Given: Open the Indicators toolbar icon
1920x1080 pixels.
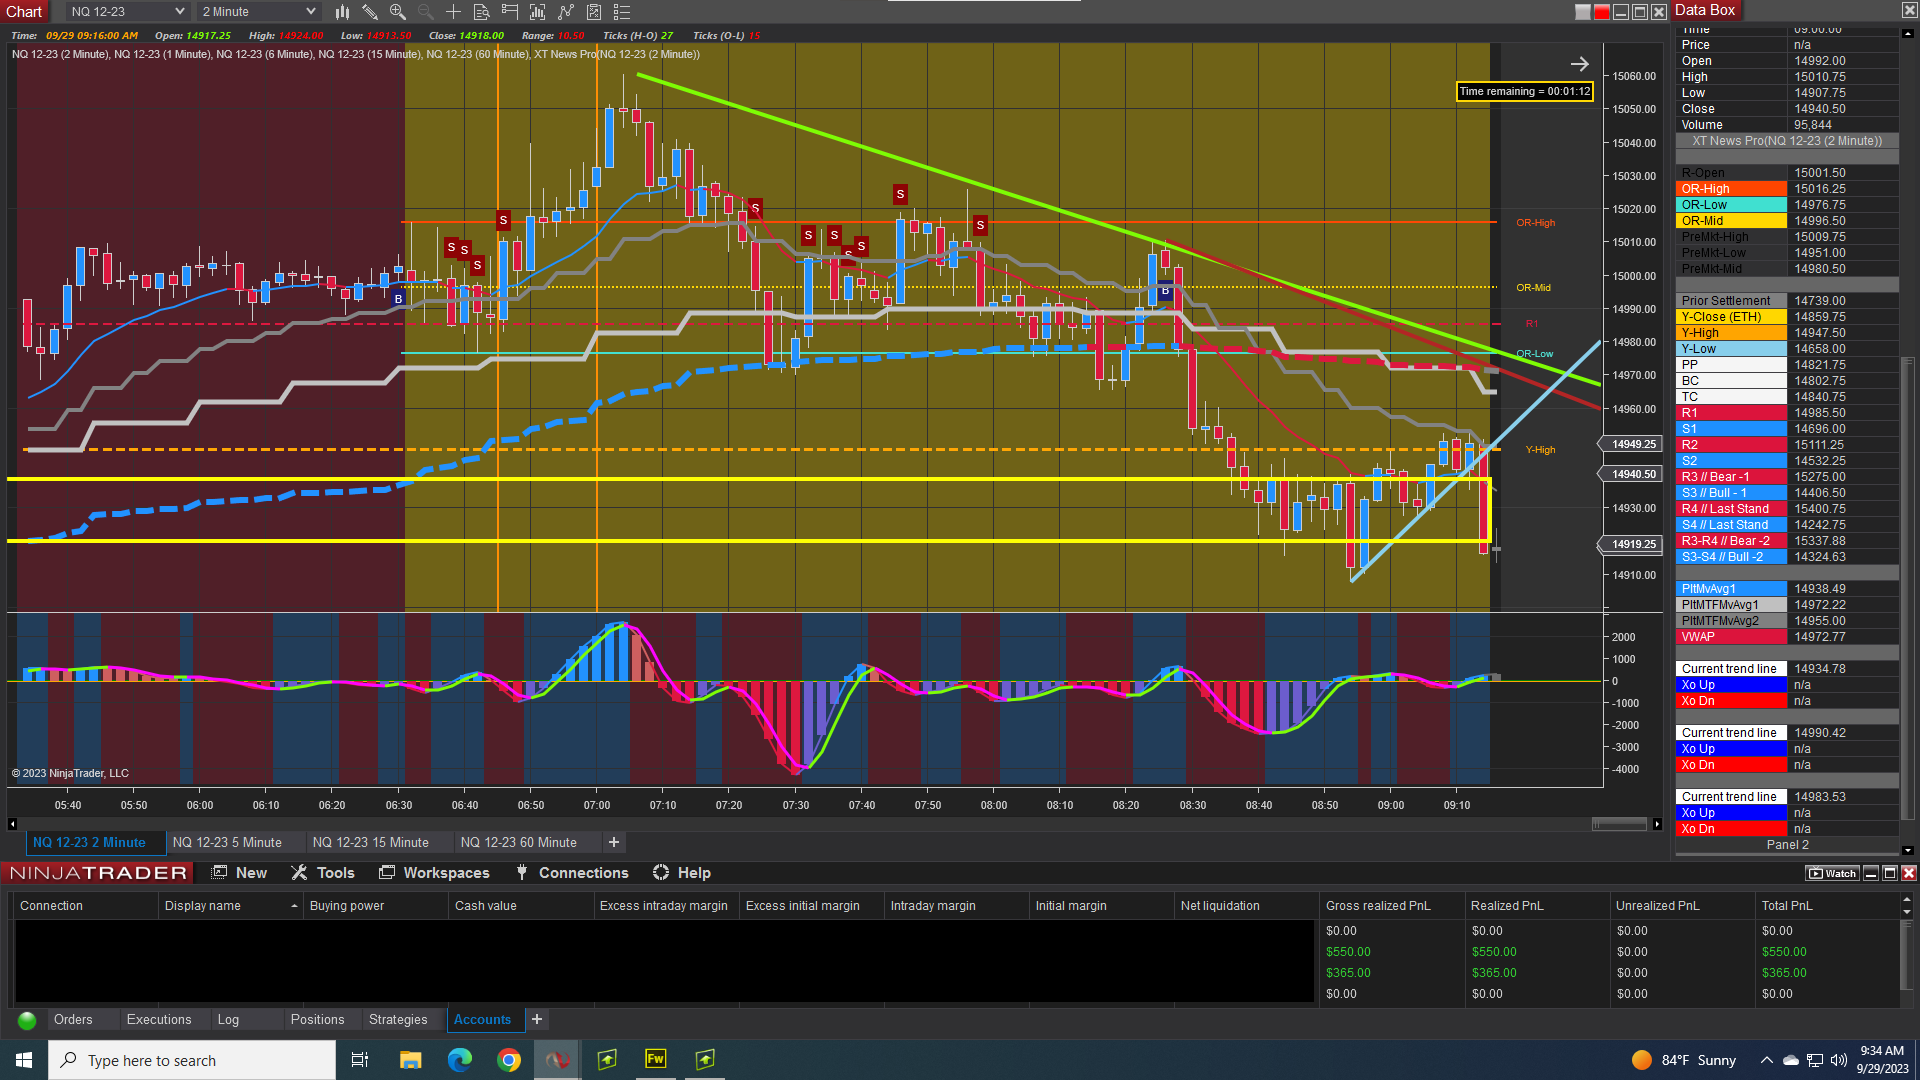Looking at the screenshot, I should coord(538,12).
